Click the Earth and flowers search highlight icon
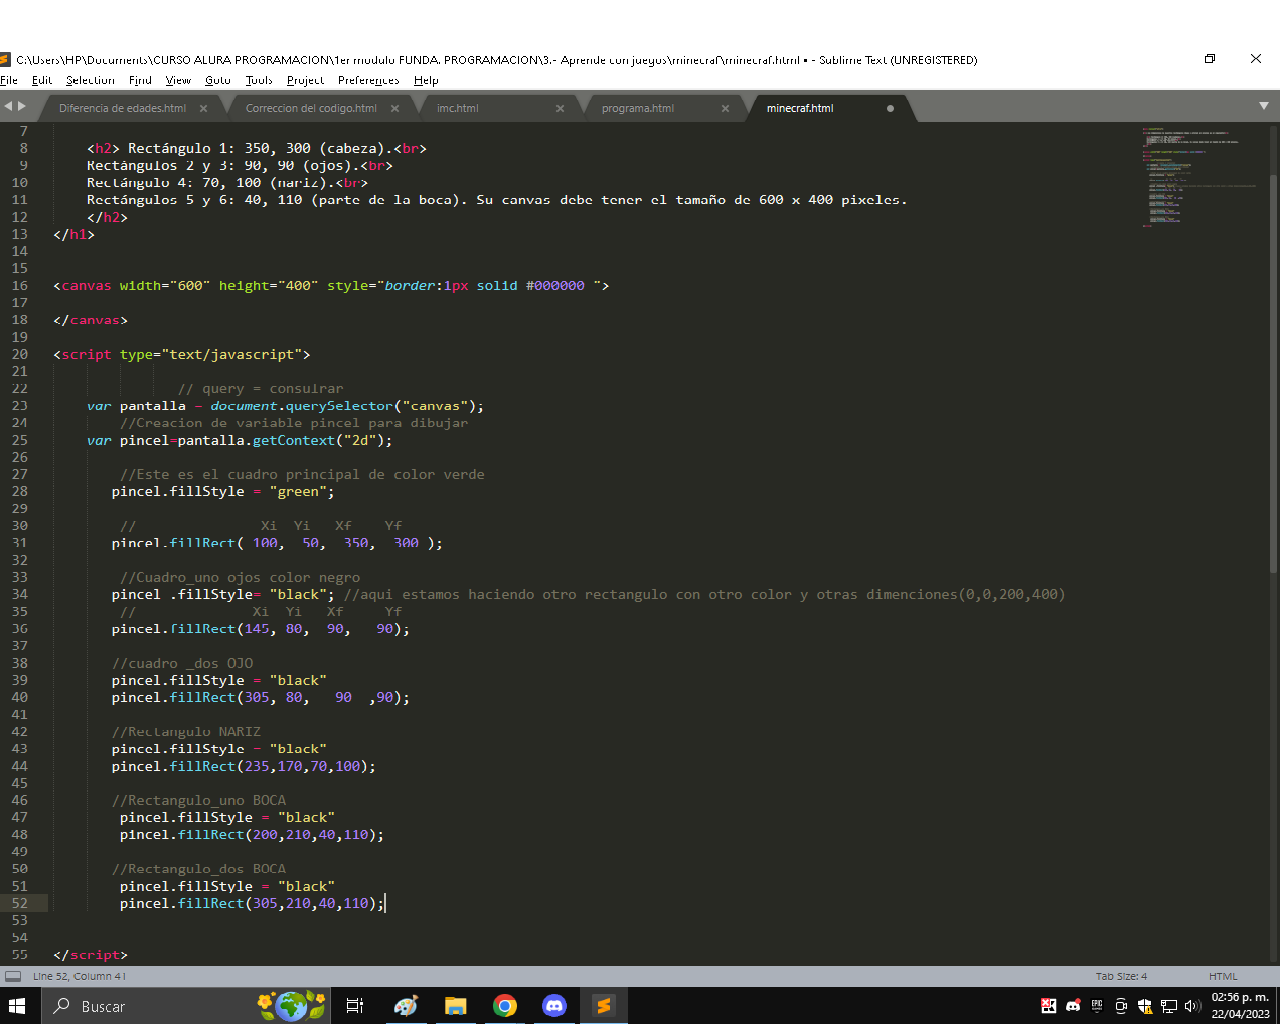The height and width of the screenshot is (1024, 1280). [292, 1005]
